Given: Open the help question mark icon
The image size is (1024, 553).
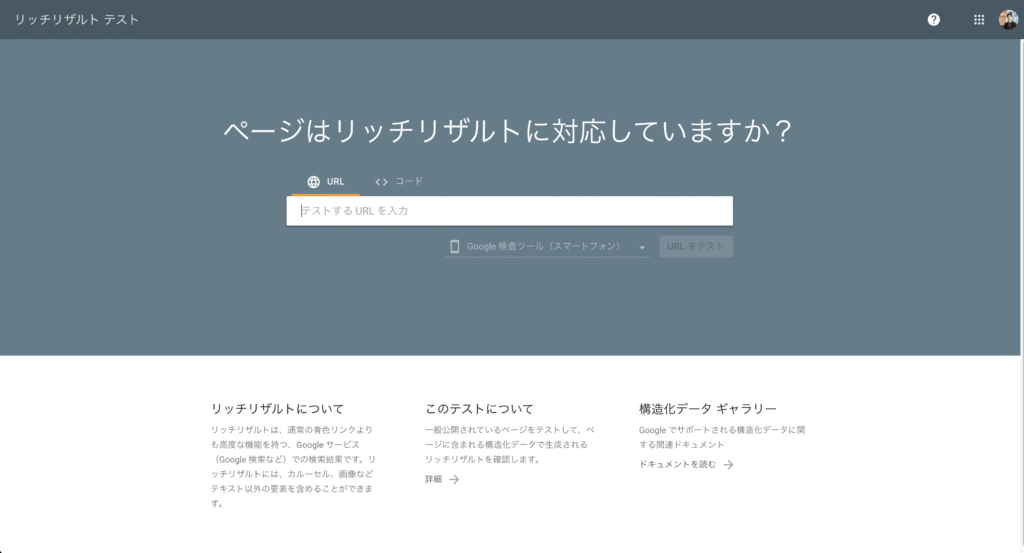Looking at the screenshot, I should click(934, 20).
